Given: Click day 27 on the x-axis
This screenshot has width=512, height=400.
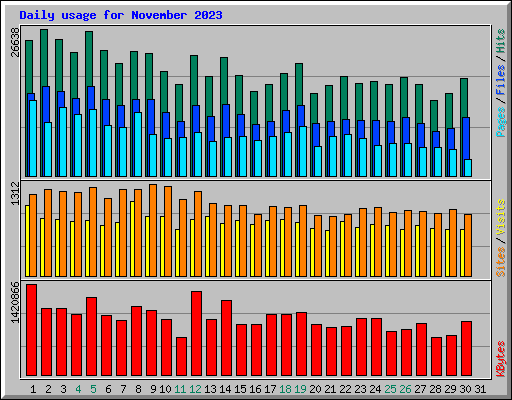Looking at the screenshot, I should (420, 389).
